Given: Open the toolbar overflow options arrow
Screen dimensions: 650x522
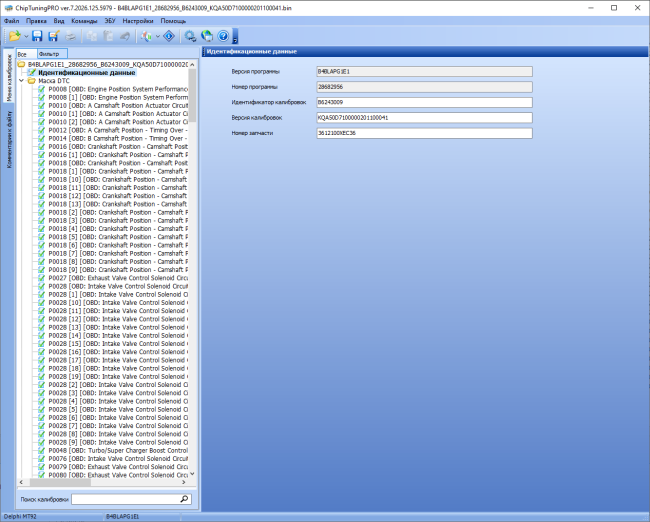Looking at the screenshot, I should click(x=235, y=36).
